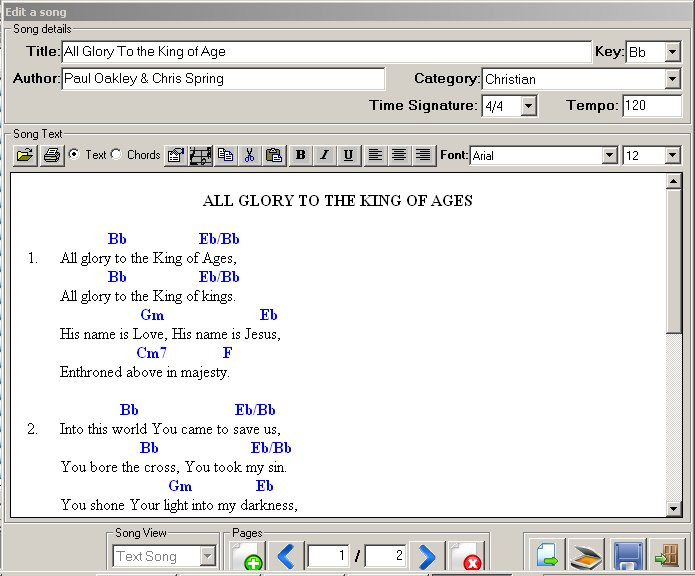Screen dimensions: 695x576
Task: Click into the Tempo field
Action: [x=652, y=106]
